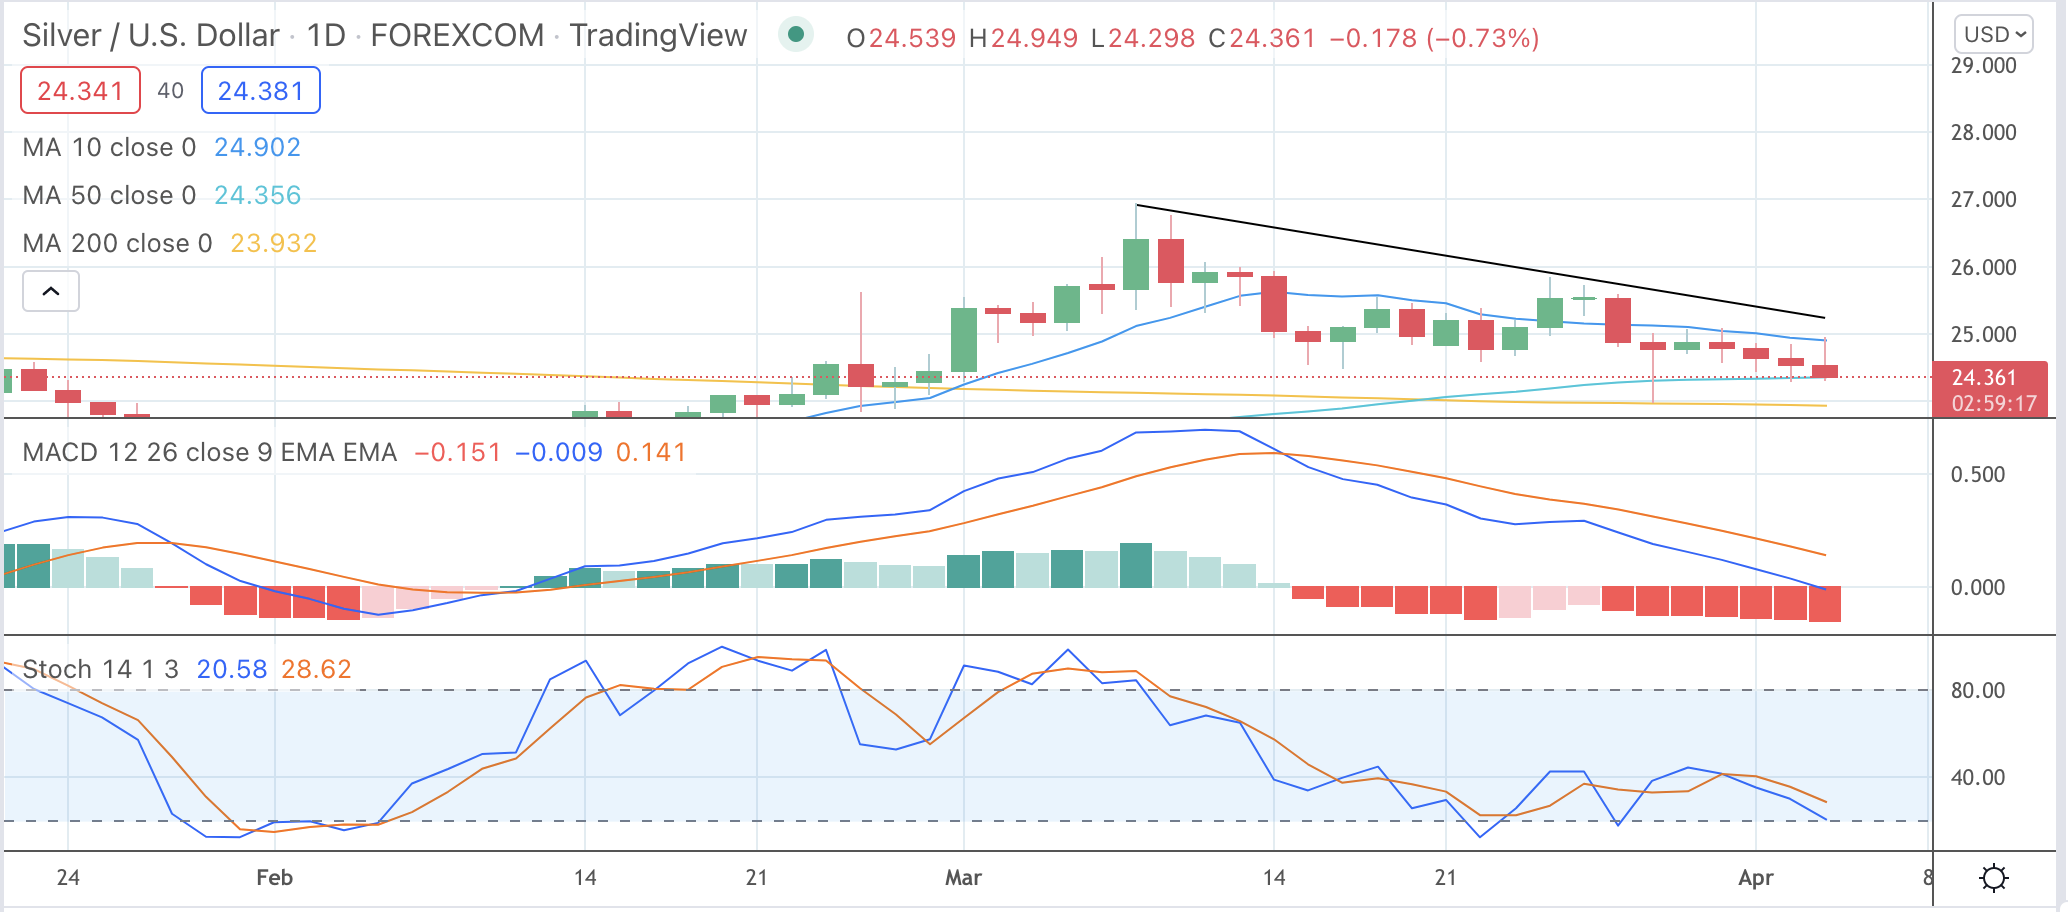Click the MA 10 value 24.902
Screen dimensions: 2068x912
coord(258,147)
